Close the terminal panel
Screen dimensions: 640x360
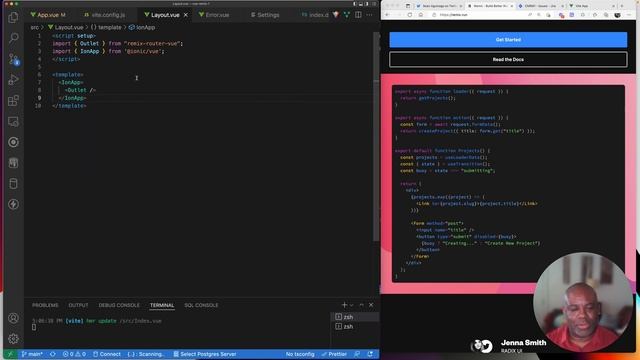[371, 305]
